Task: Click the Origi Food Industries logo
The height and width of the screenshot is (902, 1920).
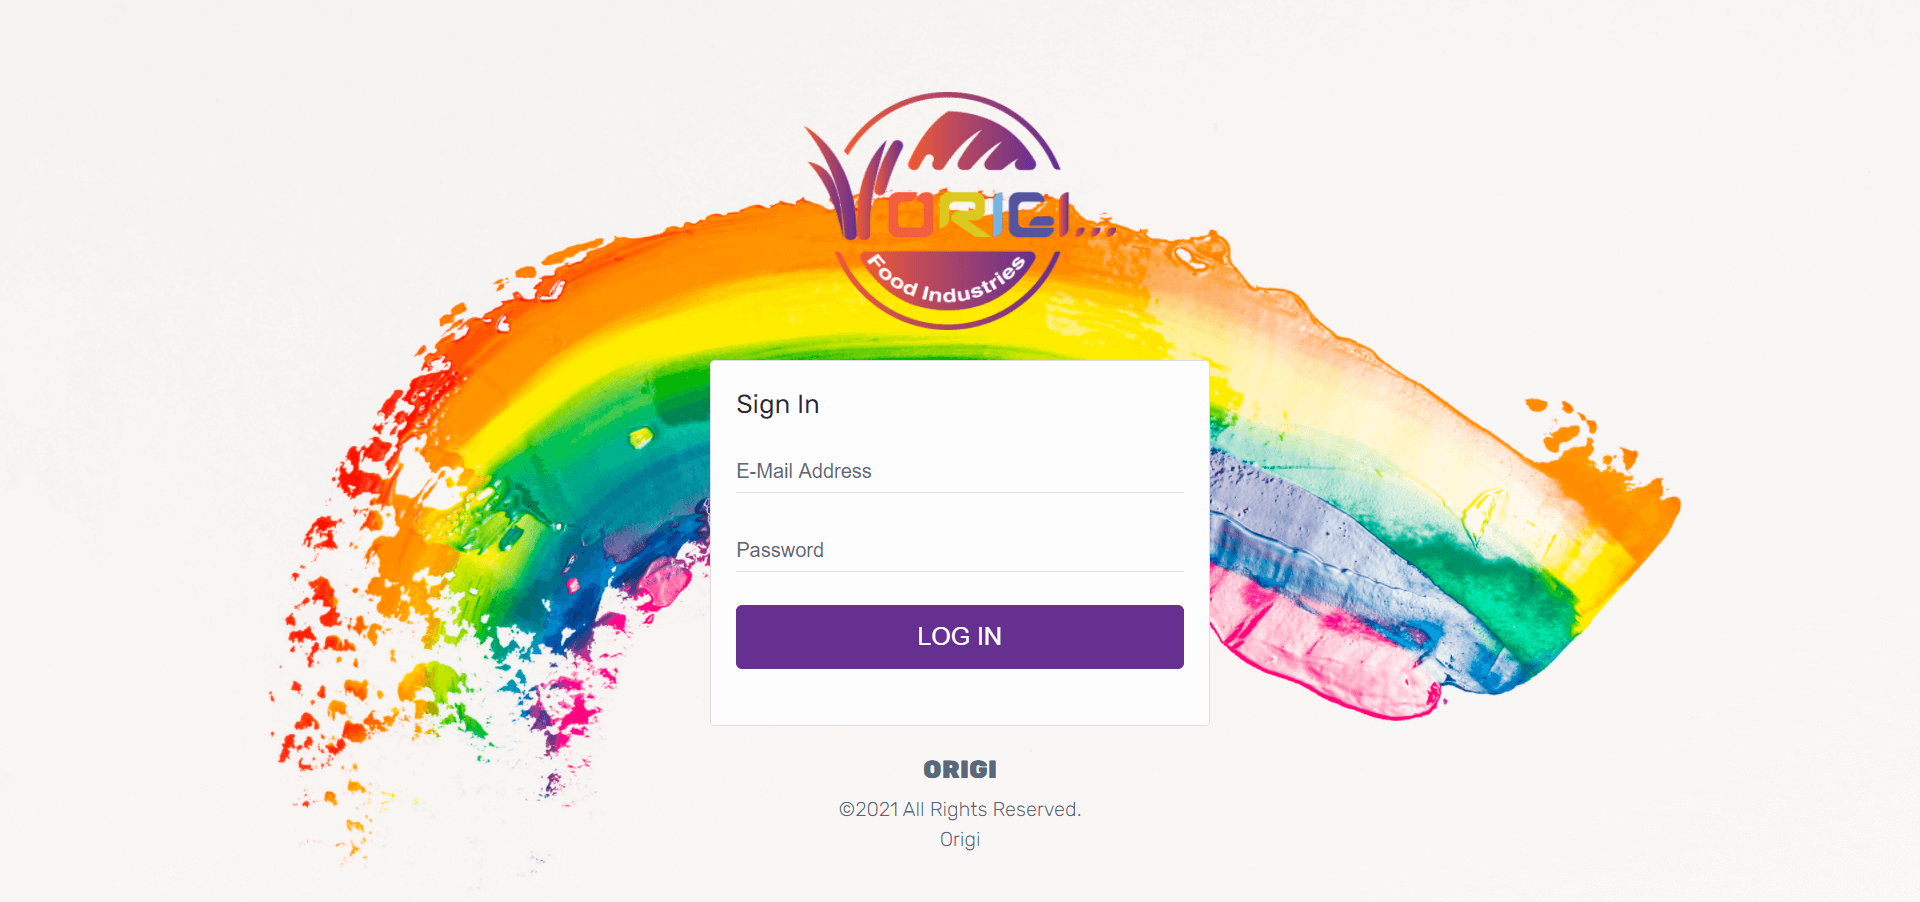Action: [x=948, y=210]
